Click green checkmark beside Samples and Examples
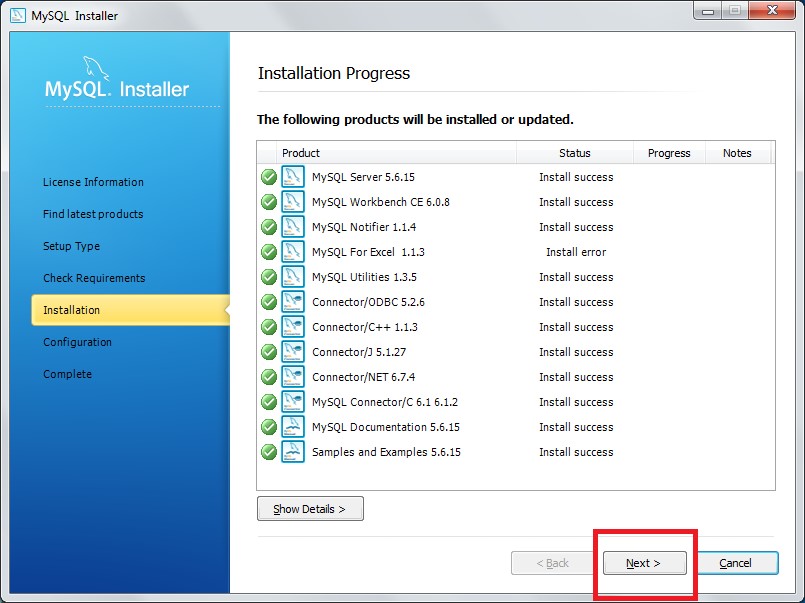 tap(269, 452)
